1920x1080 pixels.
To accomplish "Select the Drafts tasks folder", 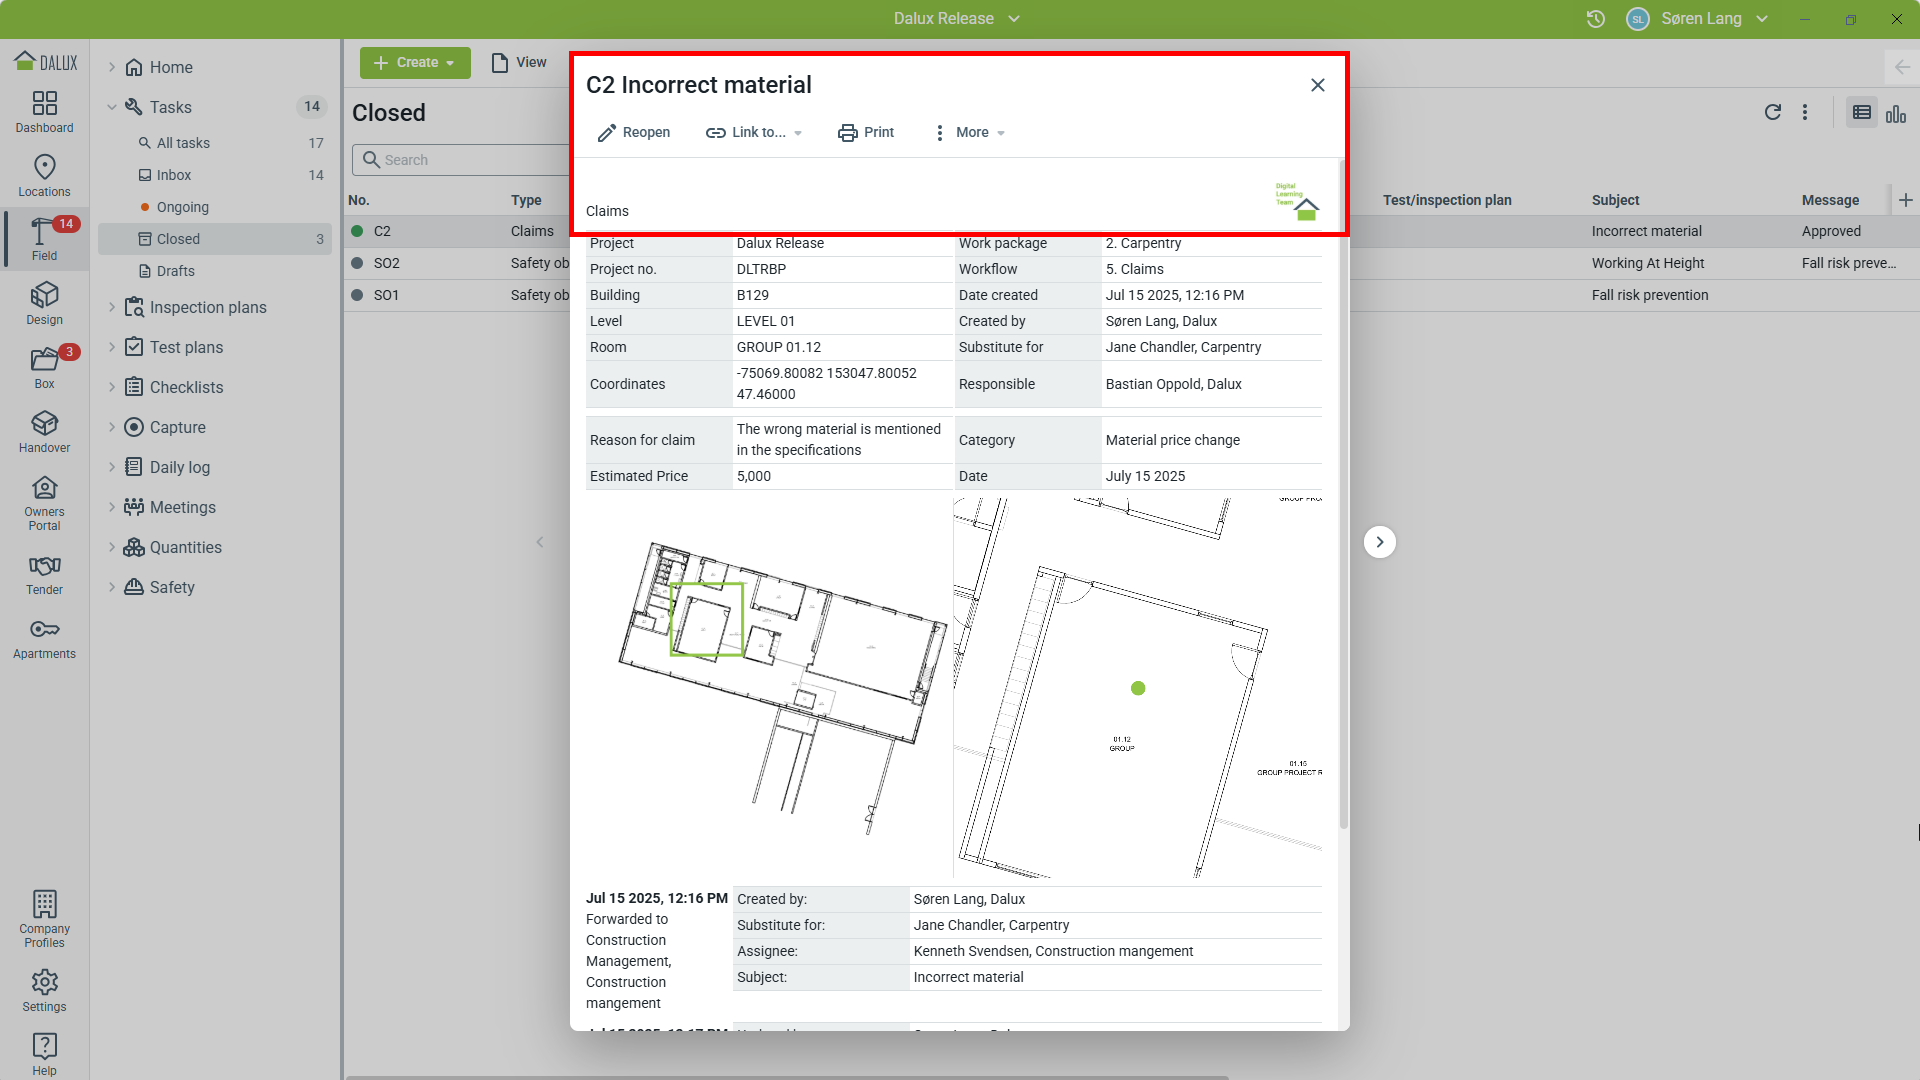I will (x=176, y=271).
